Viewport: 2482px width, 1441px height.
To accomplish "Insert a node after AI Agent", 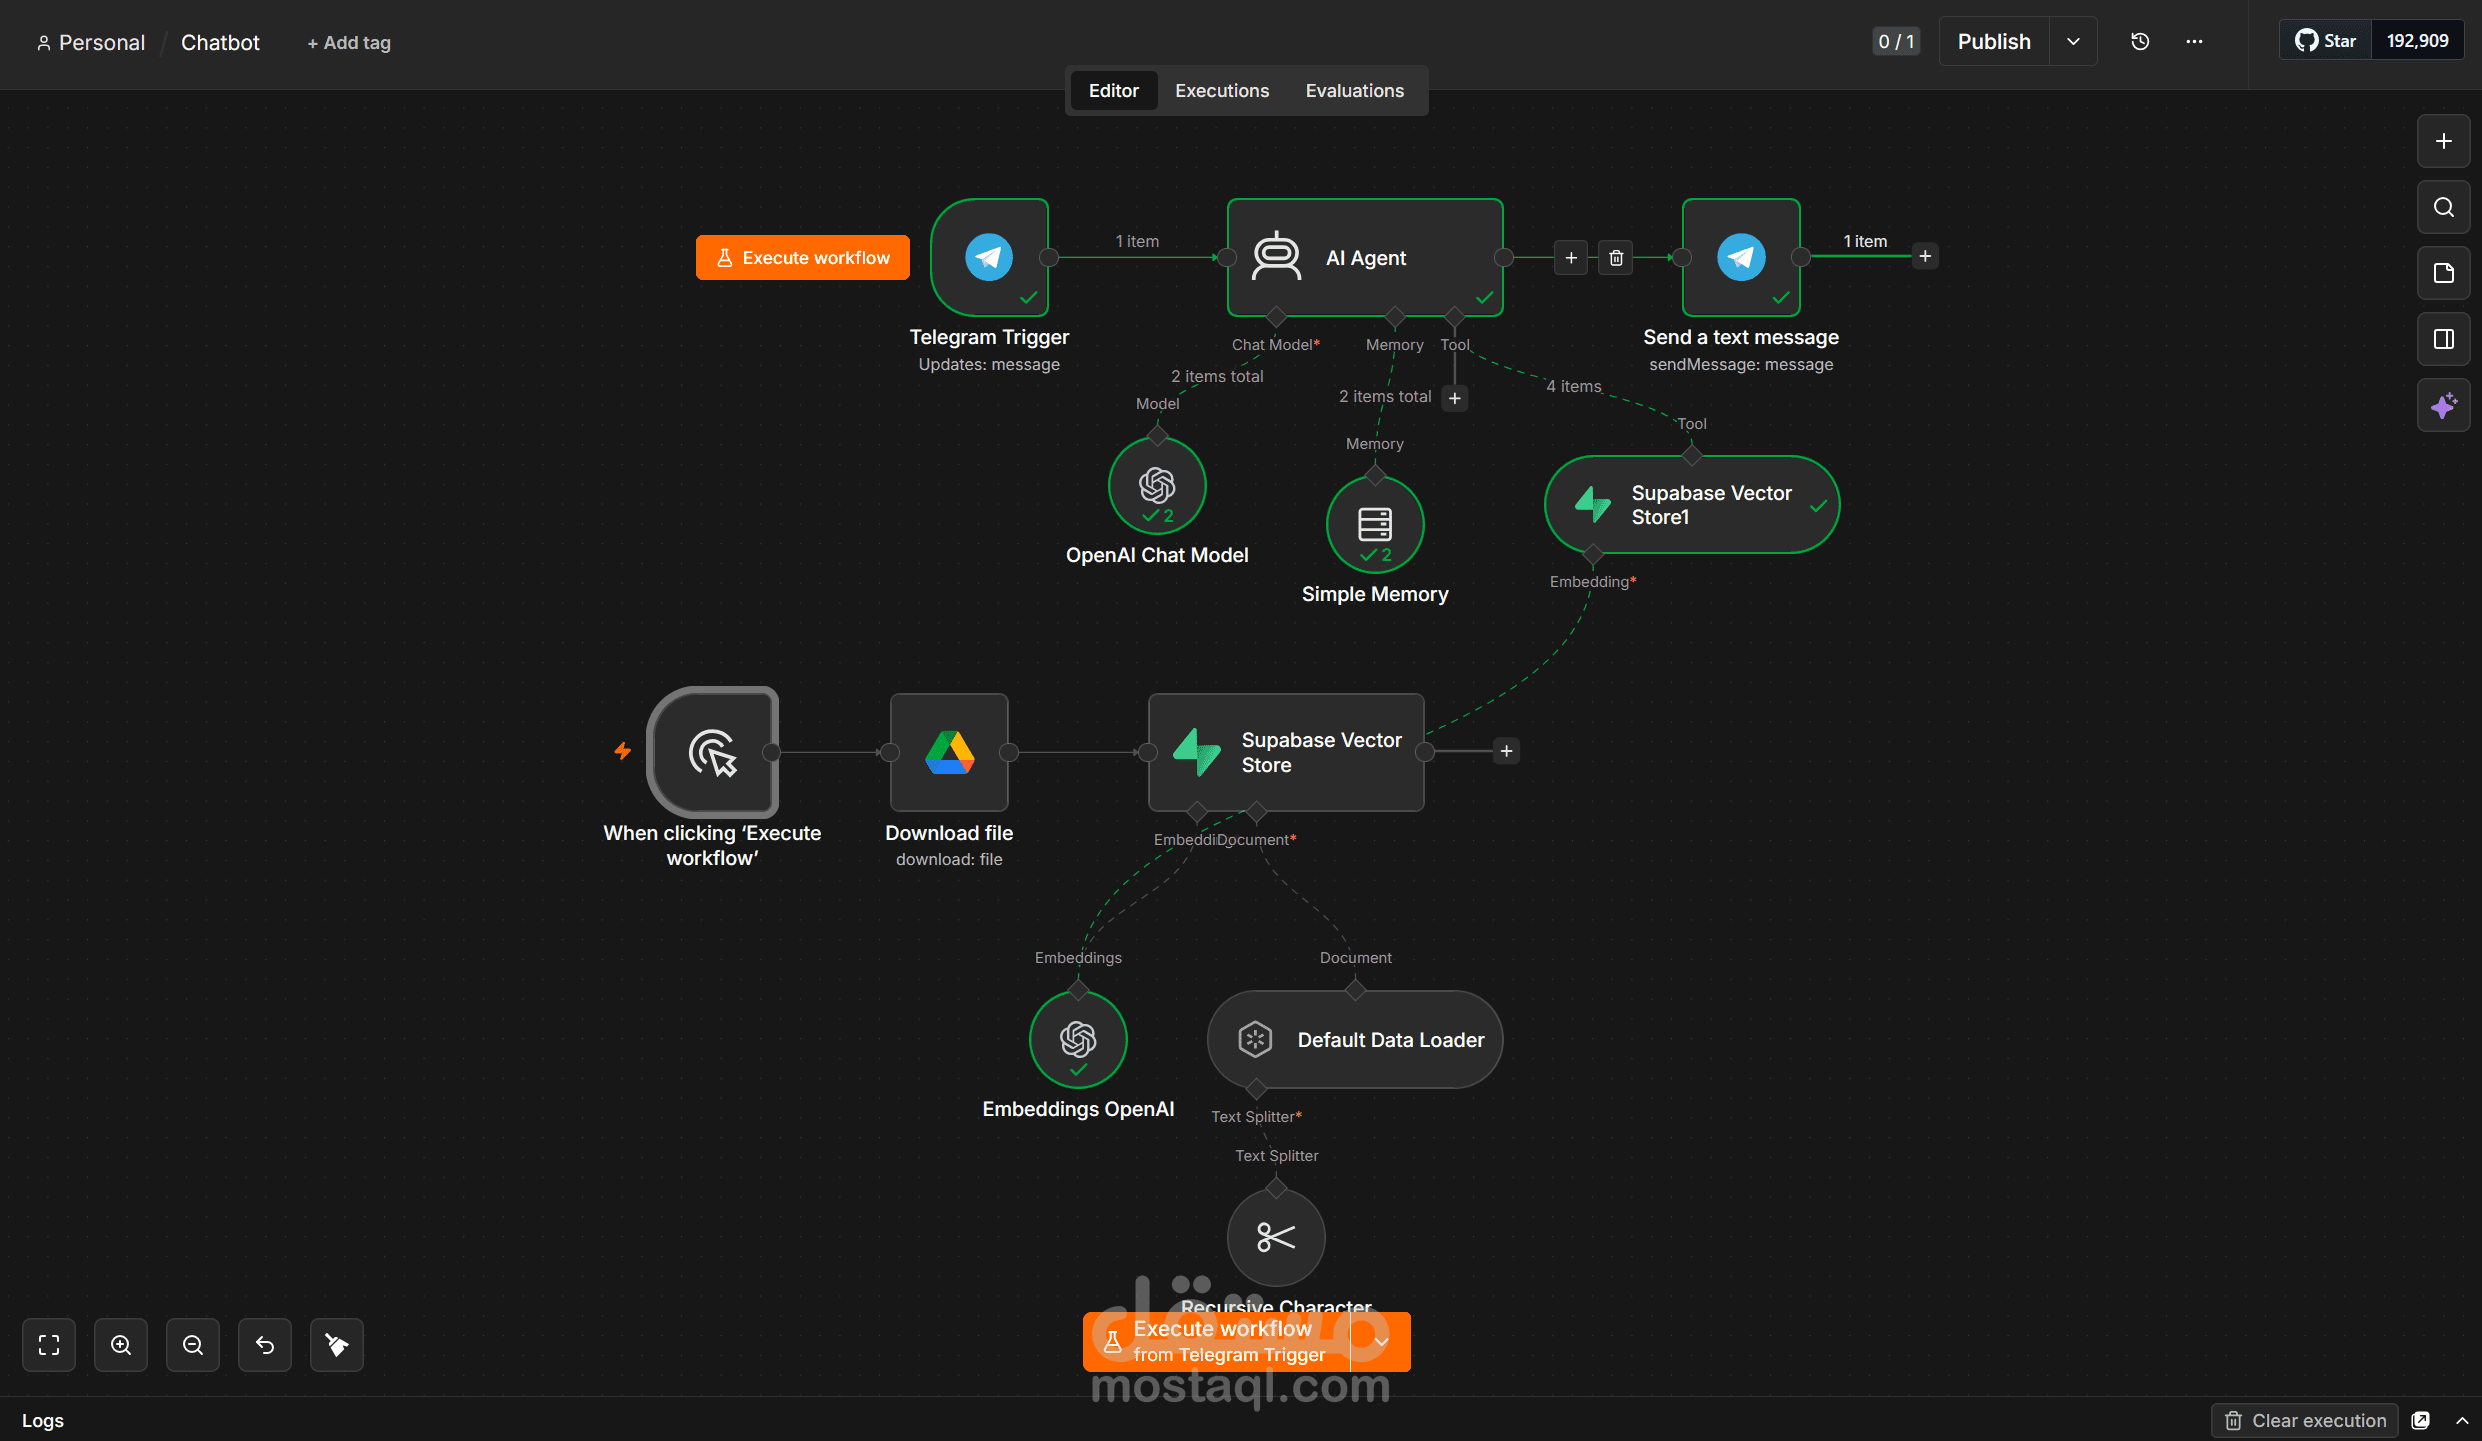I will 1571,258.
